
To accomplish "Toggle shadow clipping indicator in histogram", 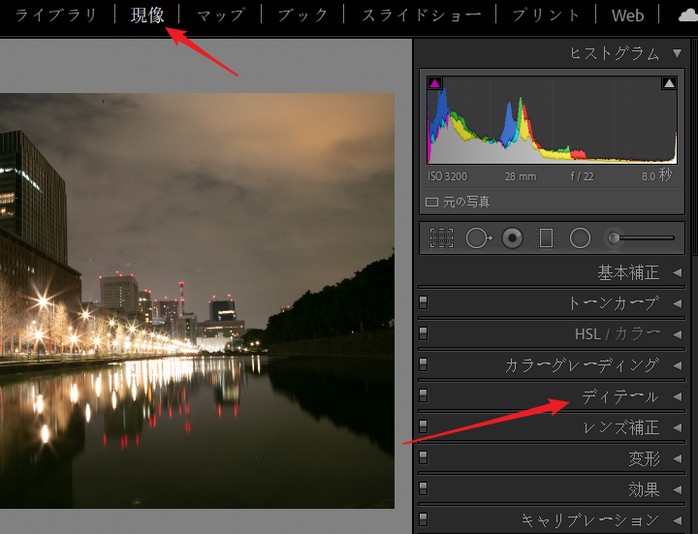I will pos(435,84).
